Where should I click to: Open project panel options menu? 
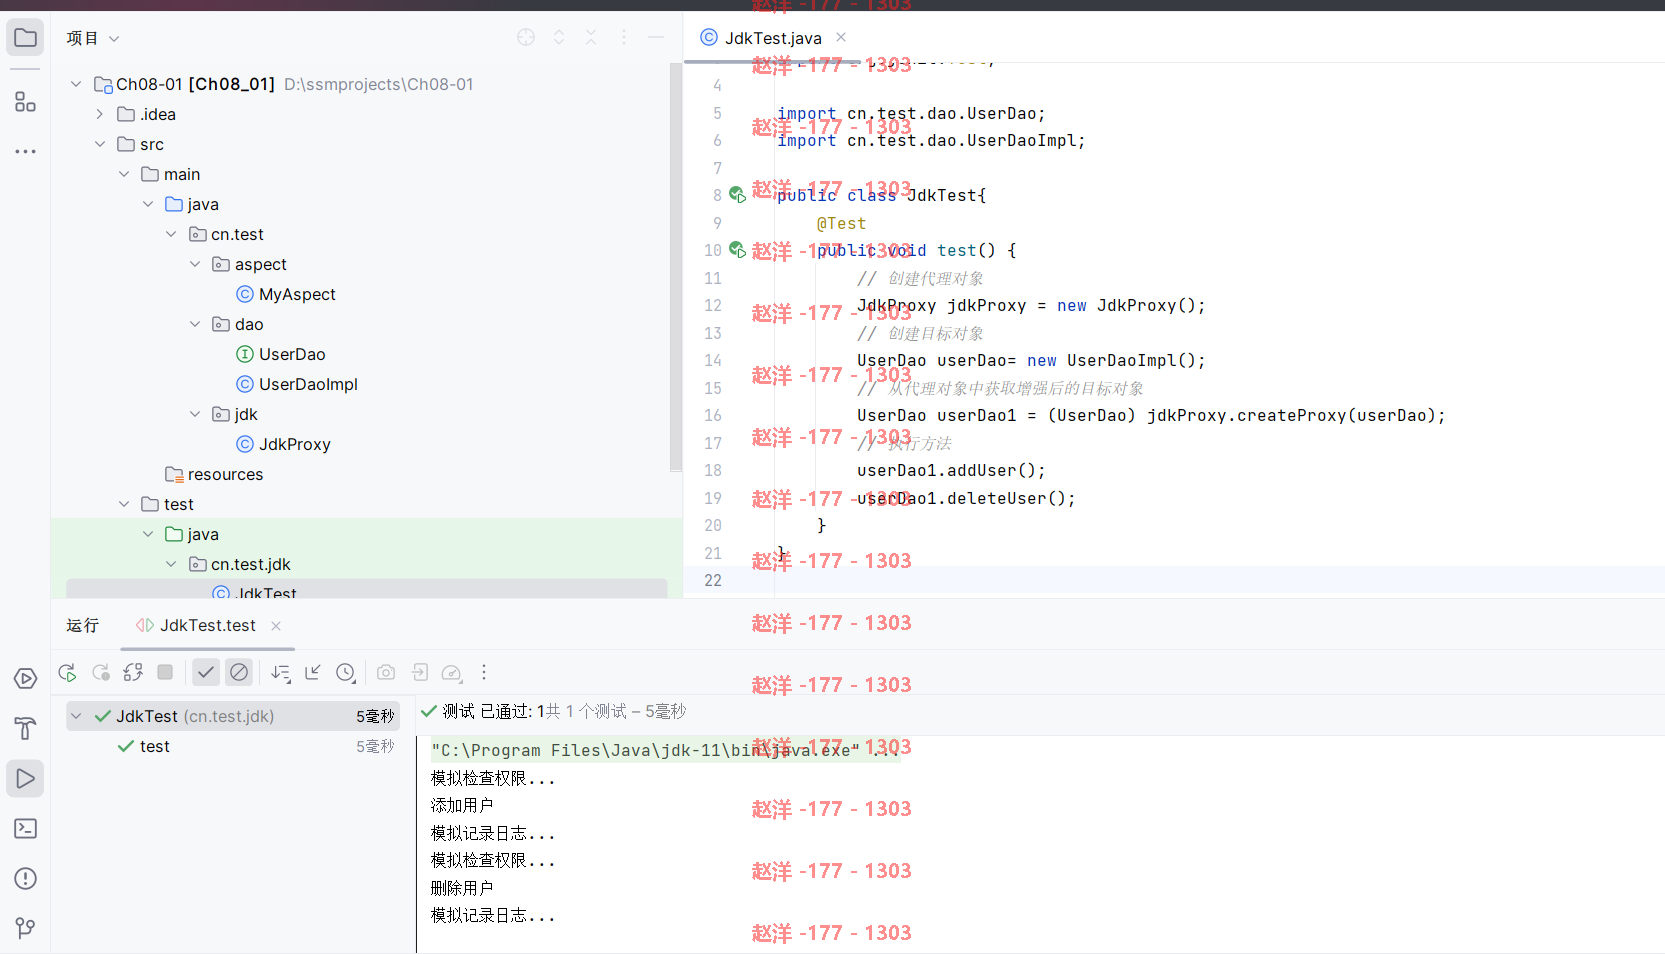pos(624,37)
